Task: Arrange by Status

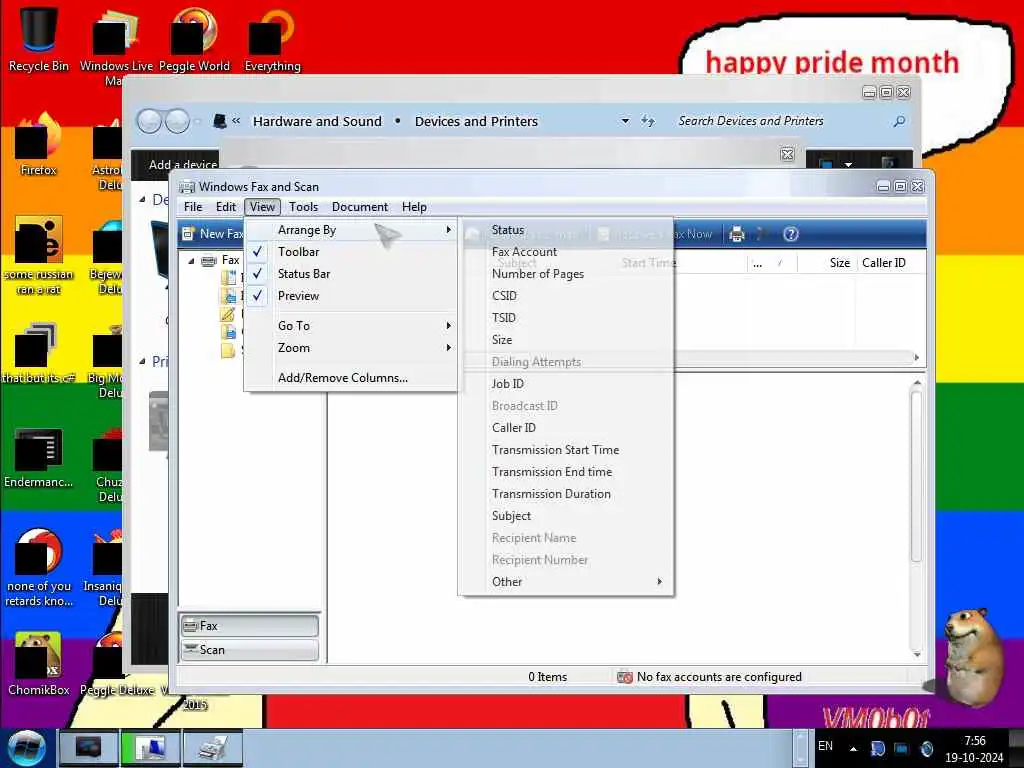Action: (x=566, y=230)
